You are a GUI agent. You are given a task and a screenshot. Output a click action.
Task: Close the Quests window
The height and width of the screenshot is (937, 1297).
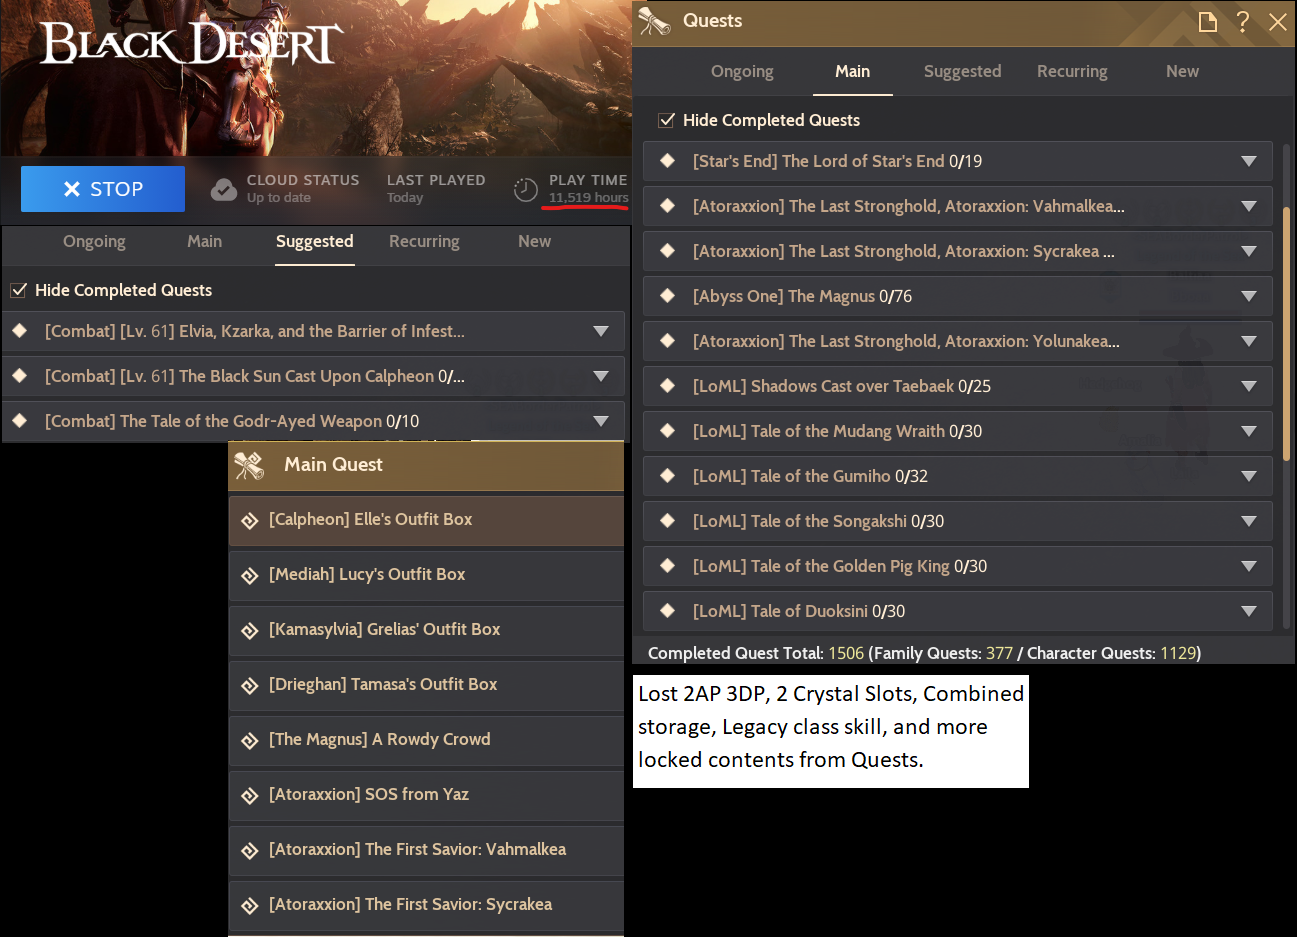tap(1278, 22)
